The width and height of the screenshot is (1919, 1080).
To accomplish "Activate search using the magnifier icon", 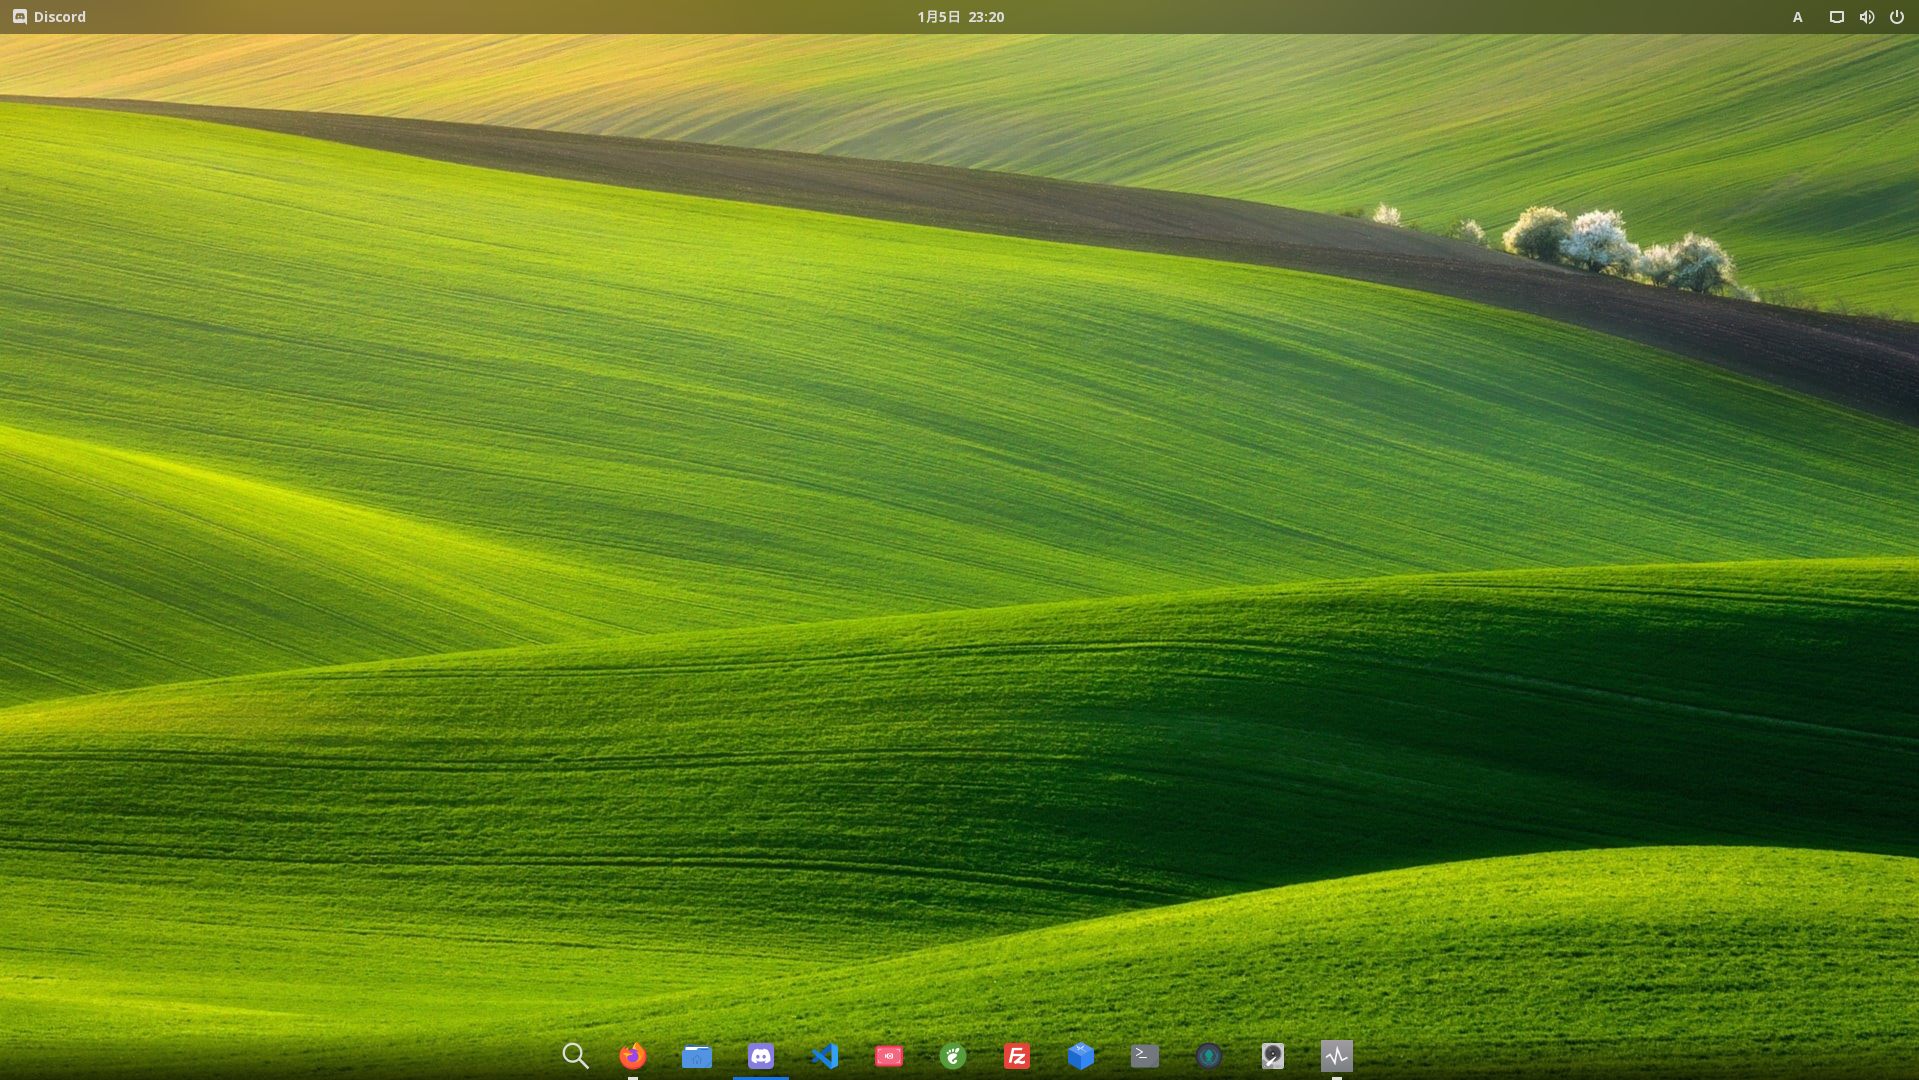I will pos(575,1055).
